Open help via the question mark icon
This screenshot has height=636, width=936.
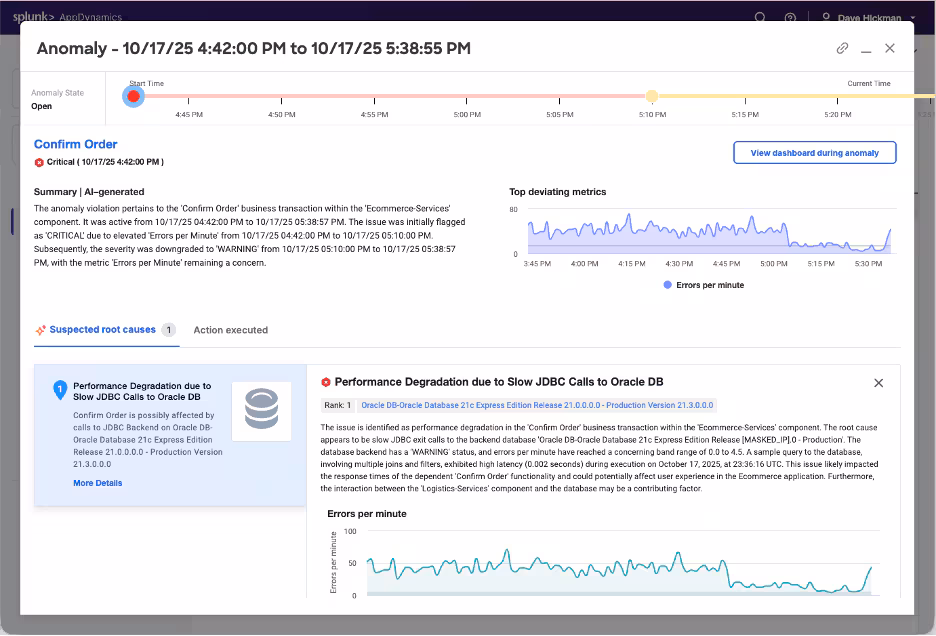point(790,17)
